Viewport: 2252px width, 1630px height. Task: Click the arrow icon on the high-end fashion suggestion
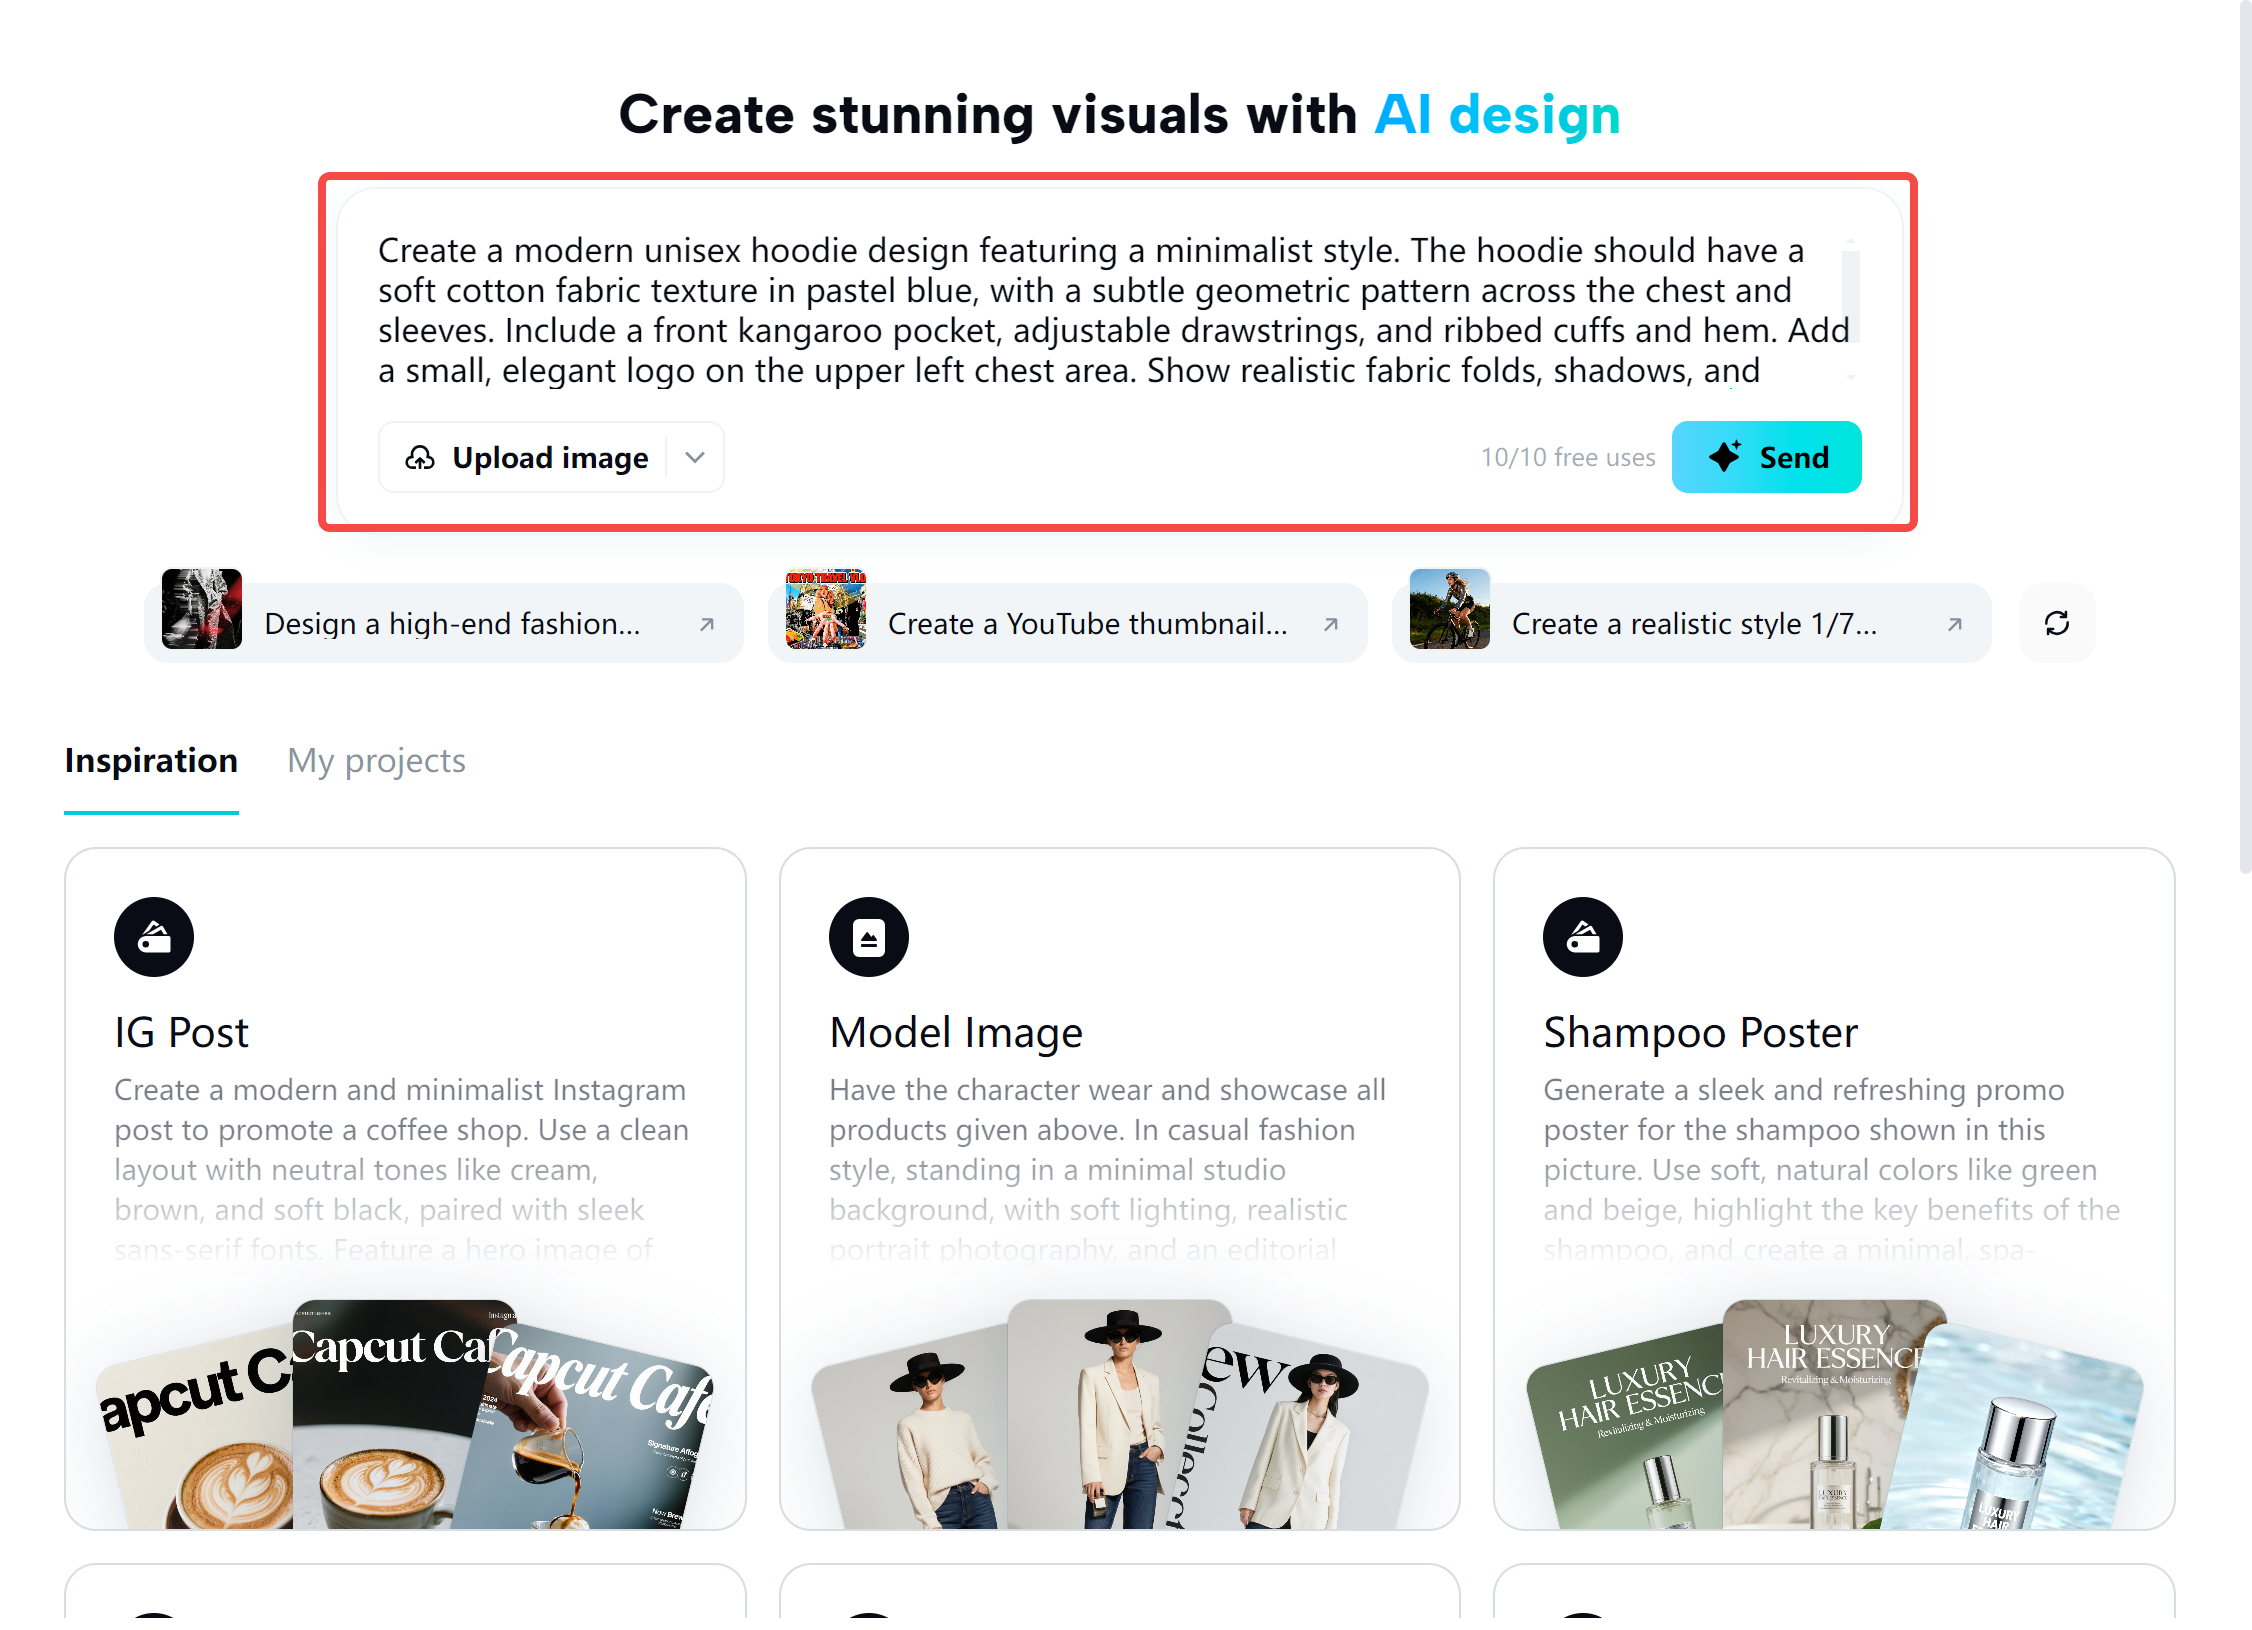point(708,622)
